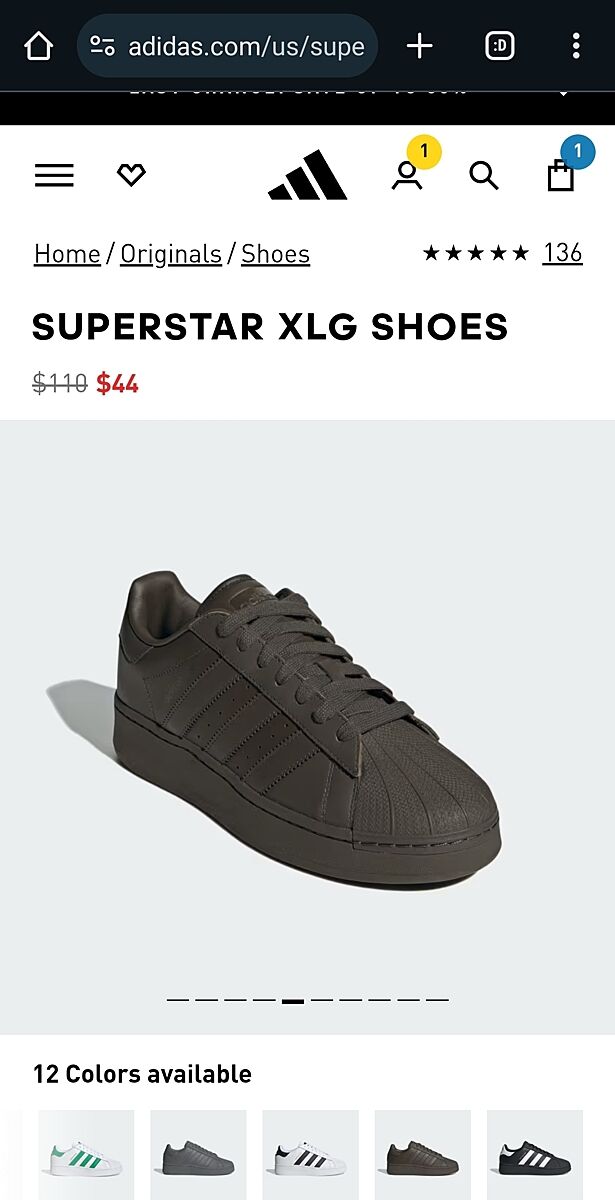The height and width of the screenshot is (1200, 615).
Task: Open the wishlist heart icon
Action: [x=131, y=176]
